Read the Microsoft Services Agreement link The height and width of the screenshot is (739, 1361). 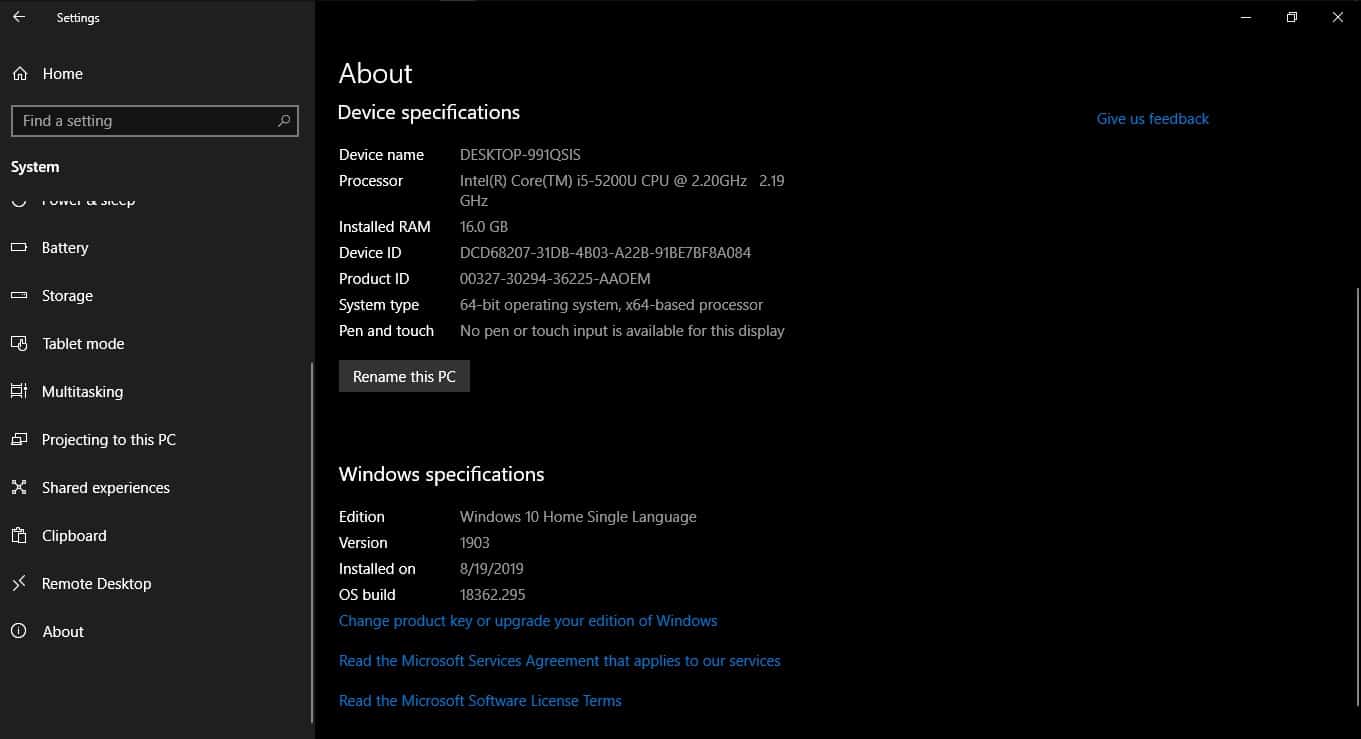(x=560, y=661)
